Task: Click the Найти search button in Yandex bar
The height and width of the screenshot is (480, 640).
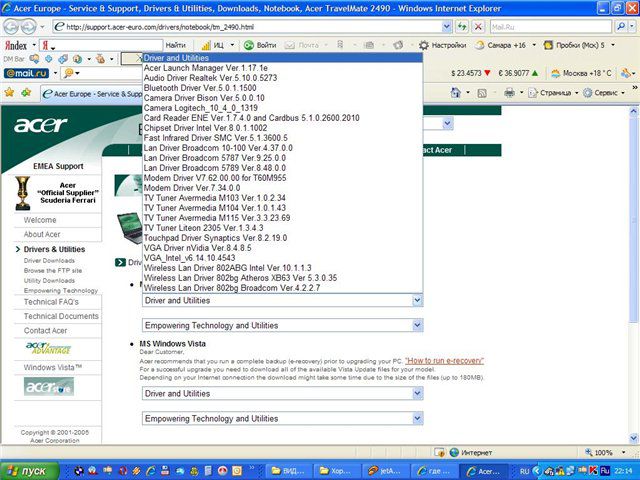Action: coord(176,45)
